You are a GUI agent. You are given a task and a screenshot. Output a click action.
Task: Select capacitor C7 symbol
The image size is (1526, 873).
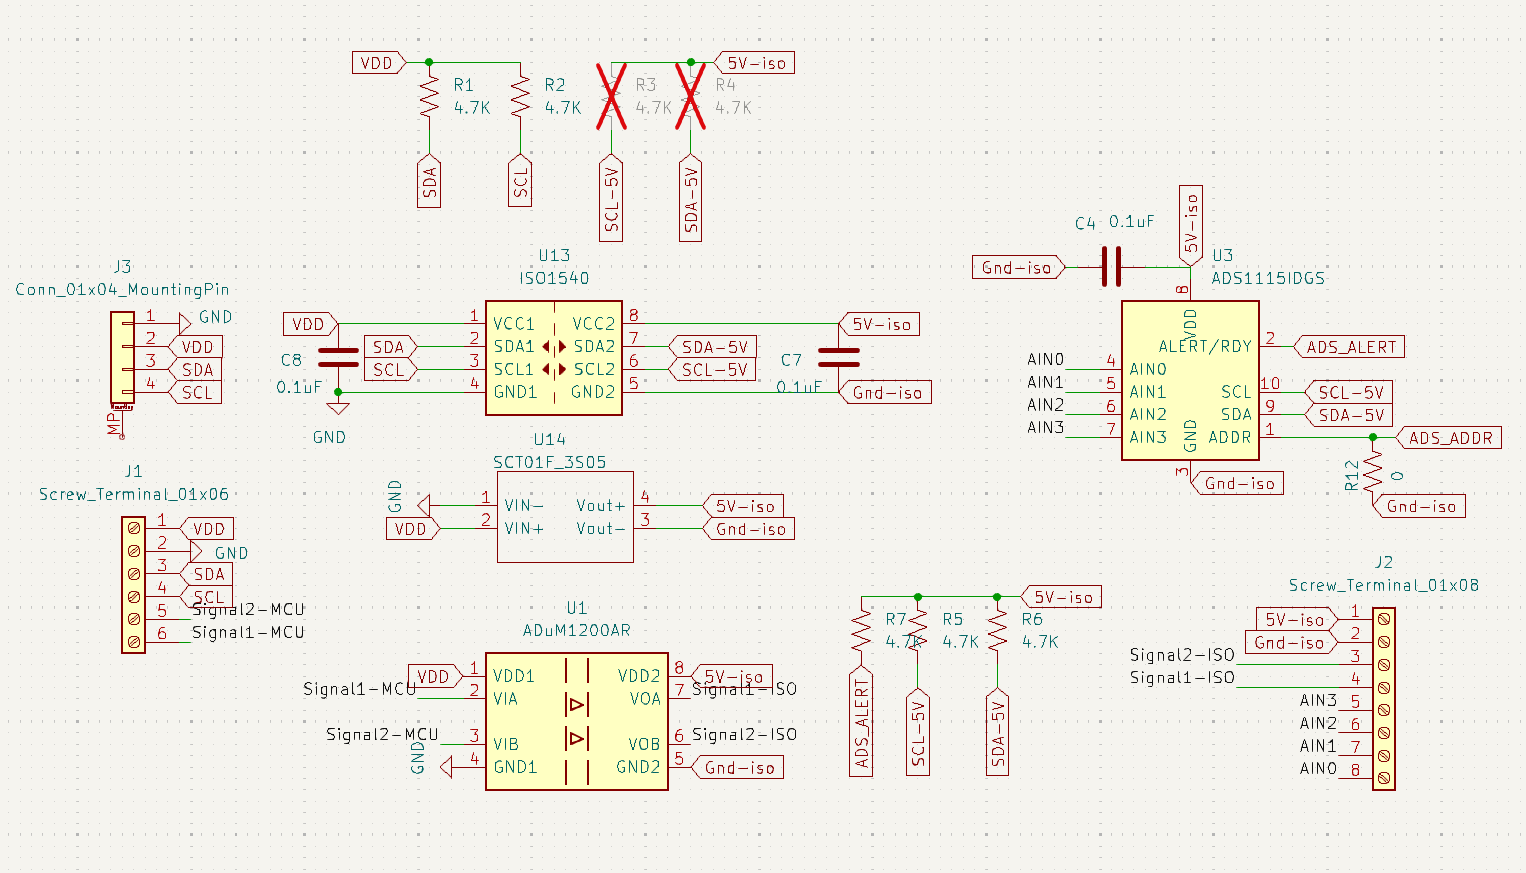tap(838, 358)
